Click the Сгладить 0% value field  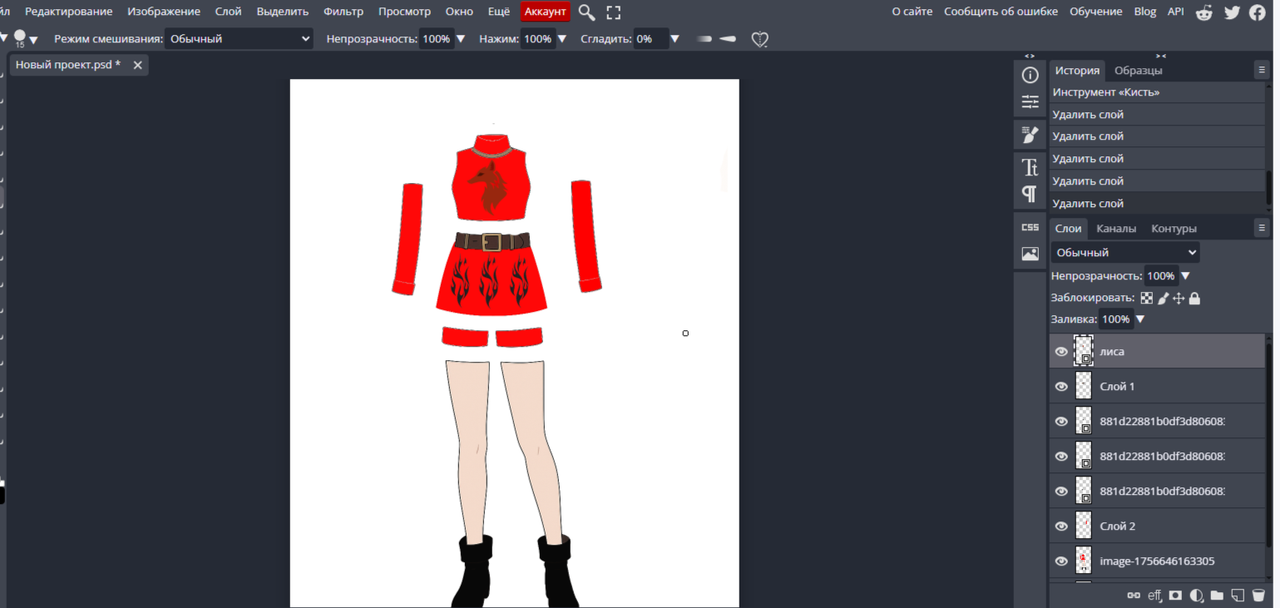pos(650,39)
